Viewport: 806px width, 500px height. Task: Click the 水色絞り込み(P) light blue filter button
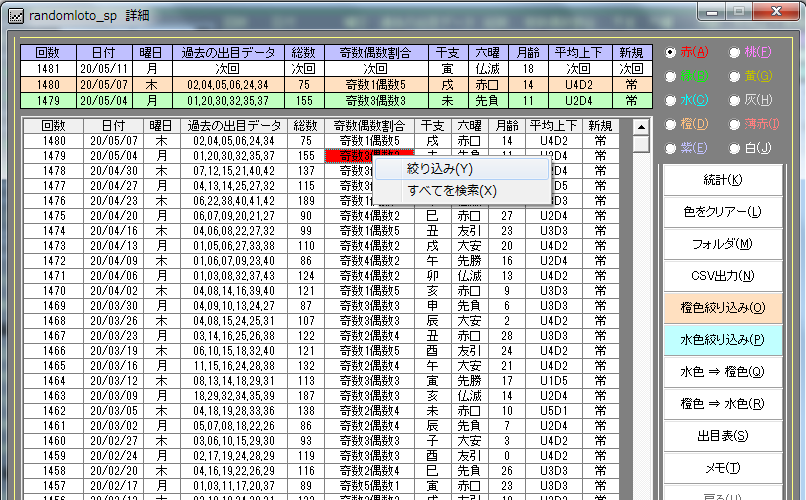723,340
